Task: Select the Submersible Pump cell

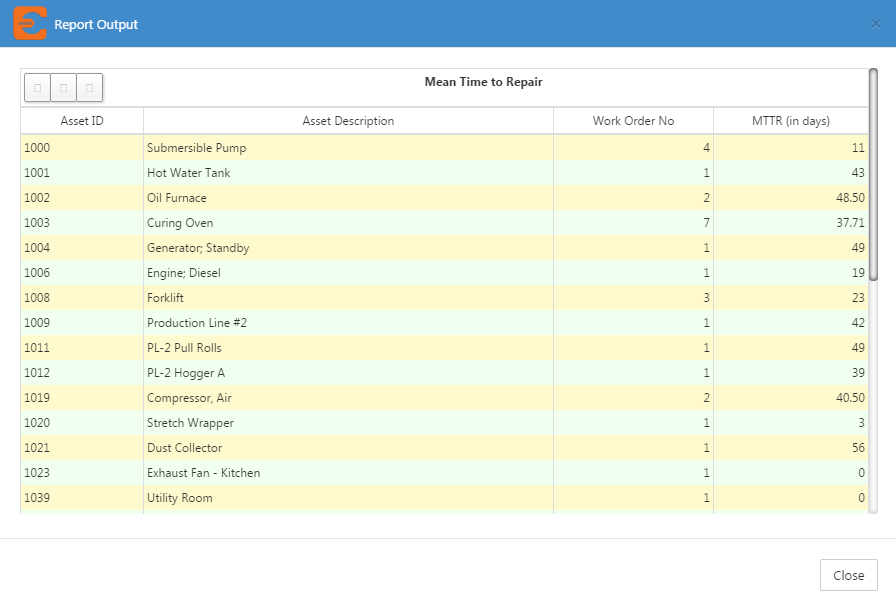Action: click(x=348, y=148)
